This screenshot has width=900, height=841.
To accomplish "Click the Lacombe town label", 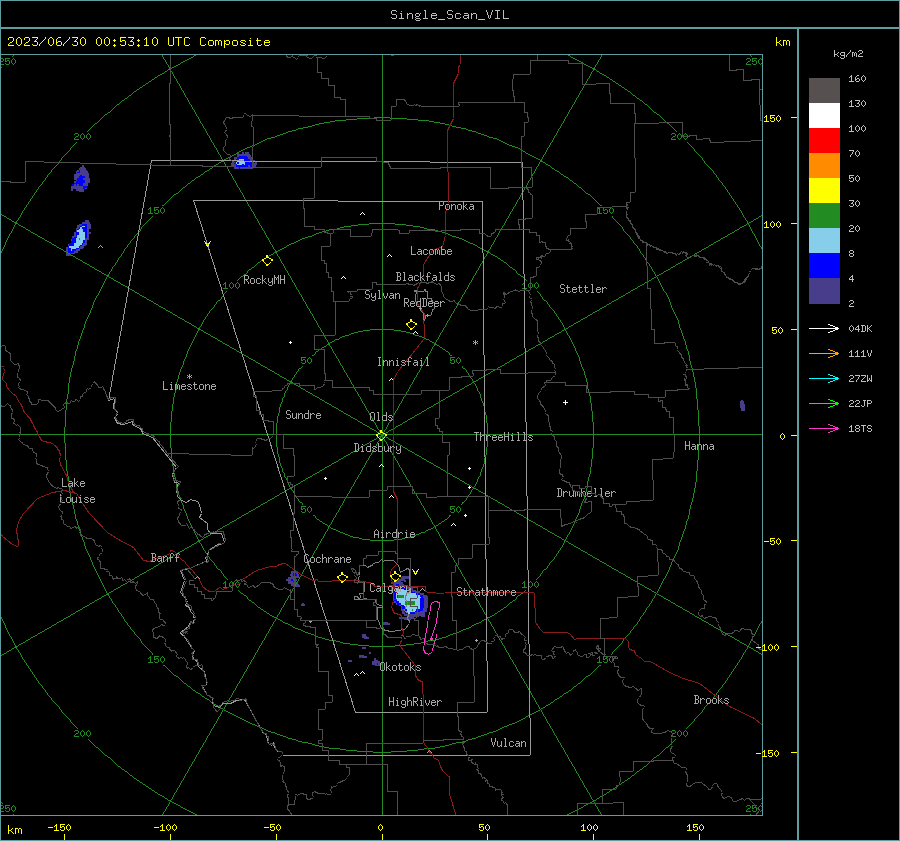I will [x=431, y=251].
